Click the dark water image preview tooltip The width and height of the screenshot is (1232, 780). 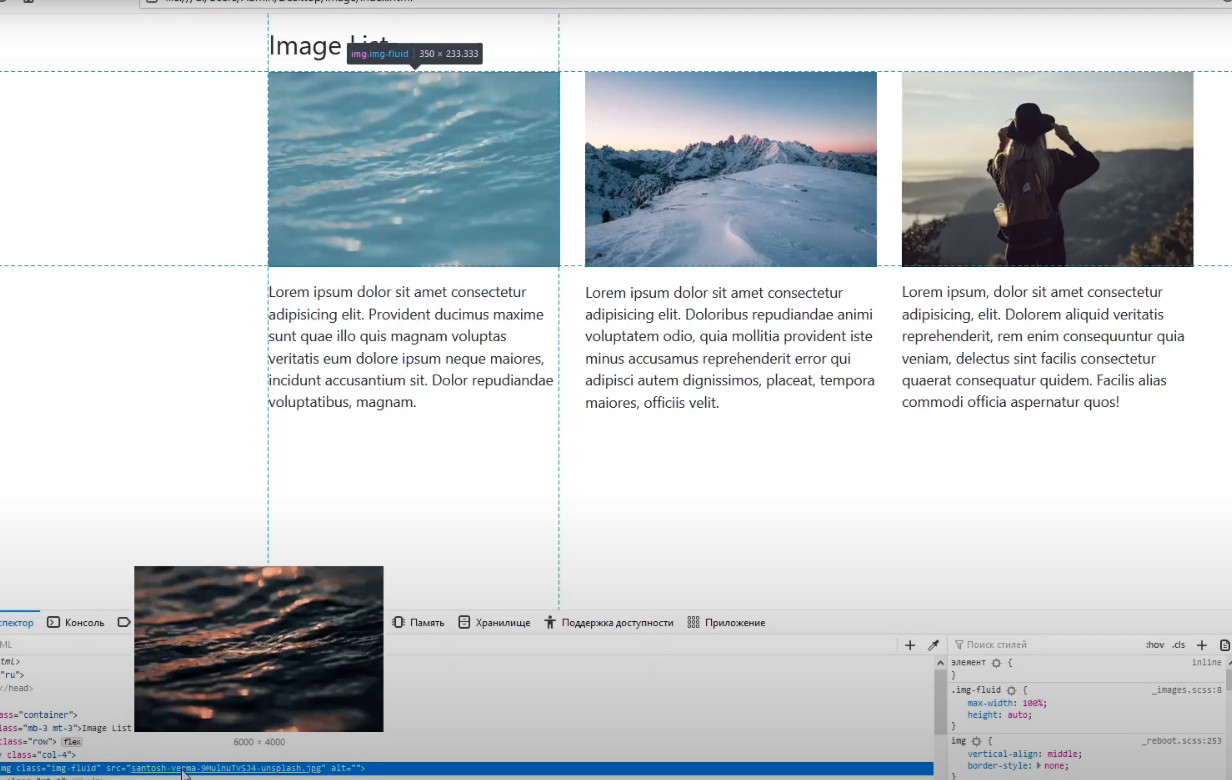[x=259, y=649]
